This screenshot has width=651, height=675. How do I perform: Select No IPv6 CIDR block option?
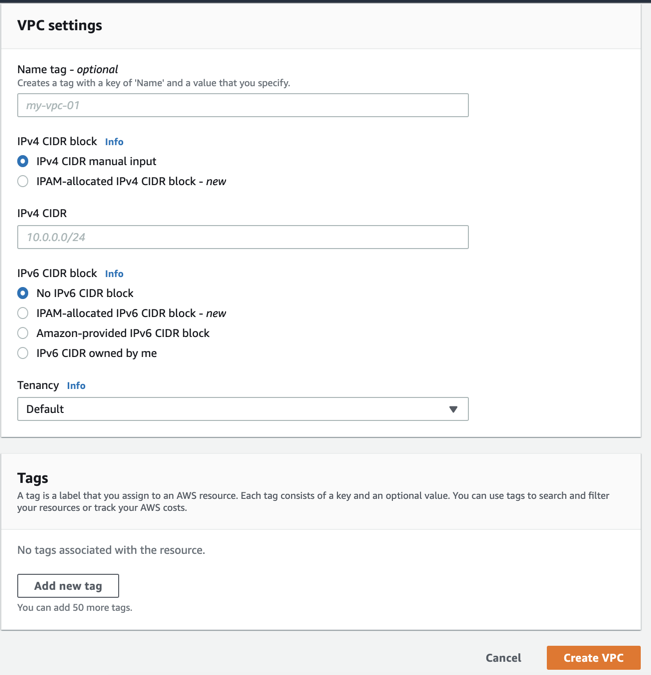click(23, 293)
